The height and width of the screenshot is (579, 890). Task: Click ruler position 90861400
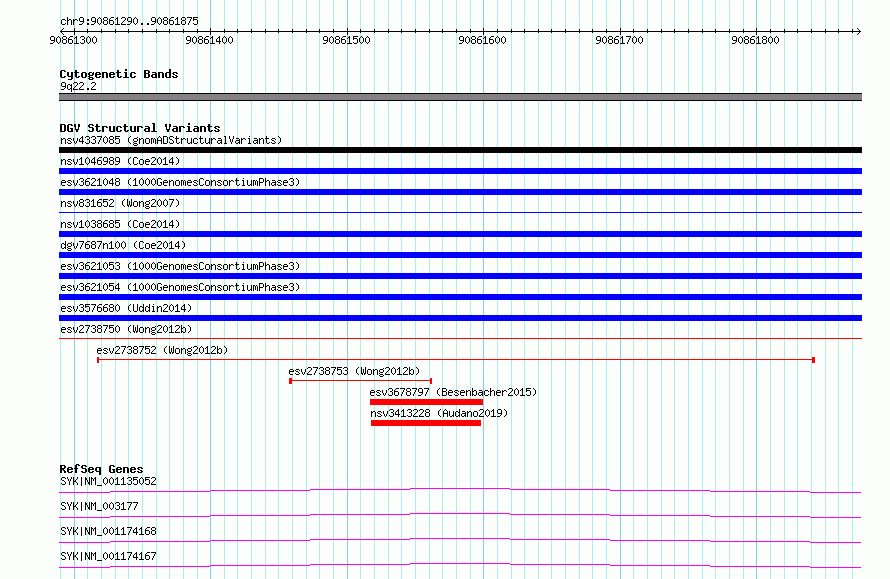click(209, 40)
